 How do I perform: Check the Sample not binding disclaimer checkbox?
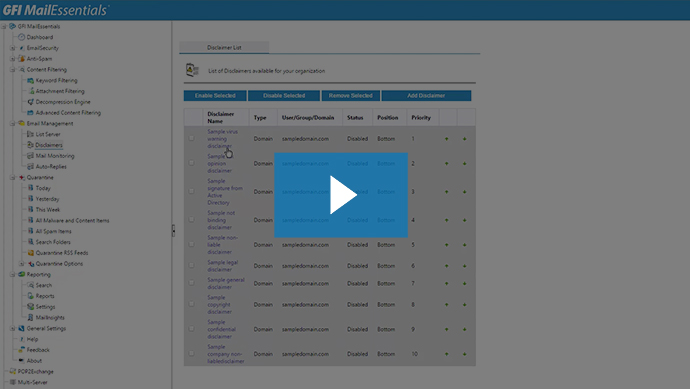coord(191,219)
